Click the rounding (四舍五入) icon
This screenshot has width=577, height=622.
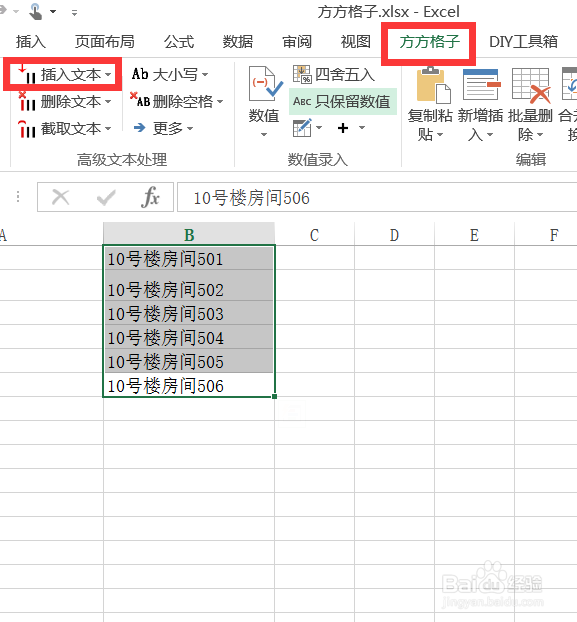click(302, 74)
